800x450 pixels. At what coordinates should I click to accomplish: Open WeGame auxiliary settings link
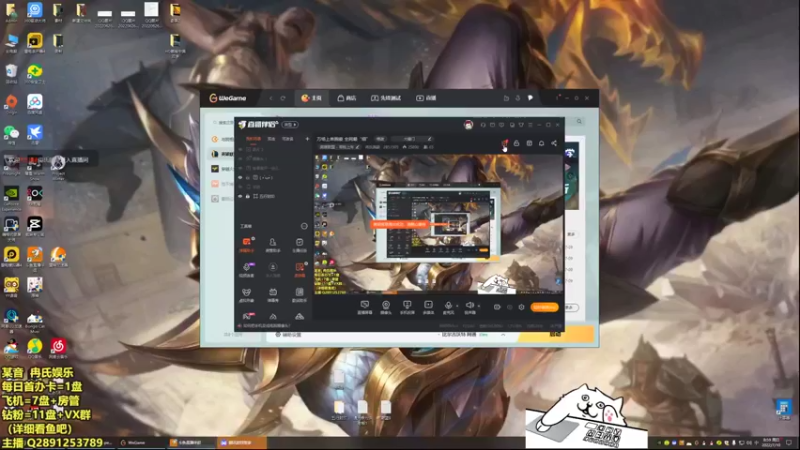tap(289, 335)
